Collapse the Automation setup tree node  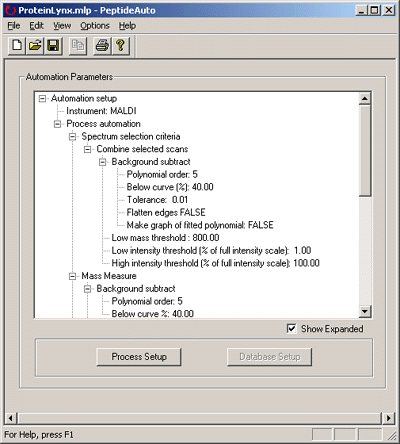click(x=42, y=98)
